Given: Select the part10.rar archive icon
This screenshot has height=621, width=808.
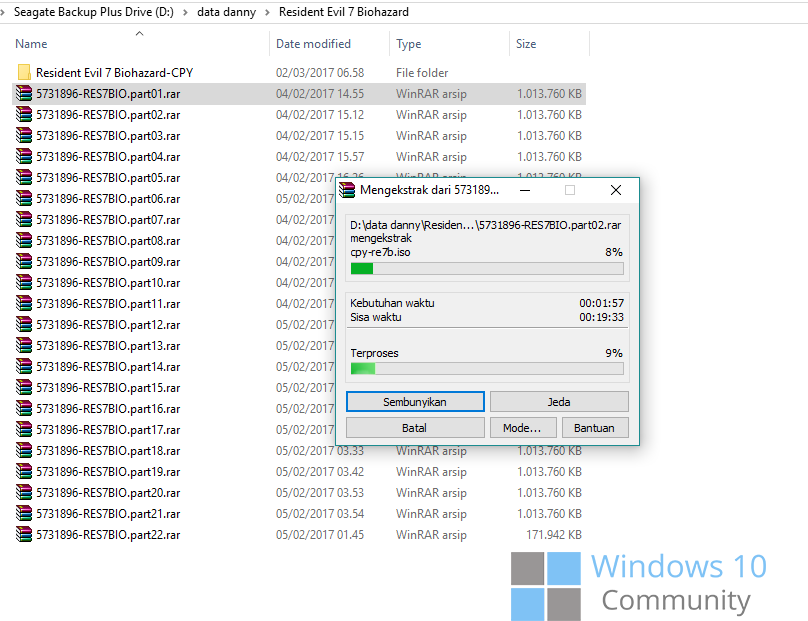Looking at the screenshot, I should tap(24, 282).
